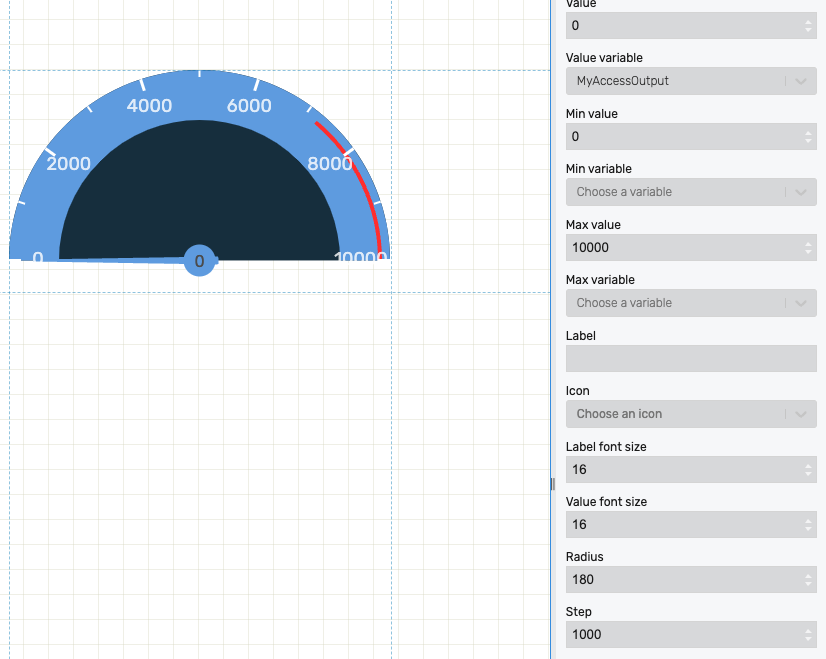Click the empty Label text field
The image size is (826, 659).
(690, 358)
